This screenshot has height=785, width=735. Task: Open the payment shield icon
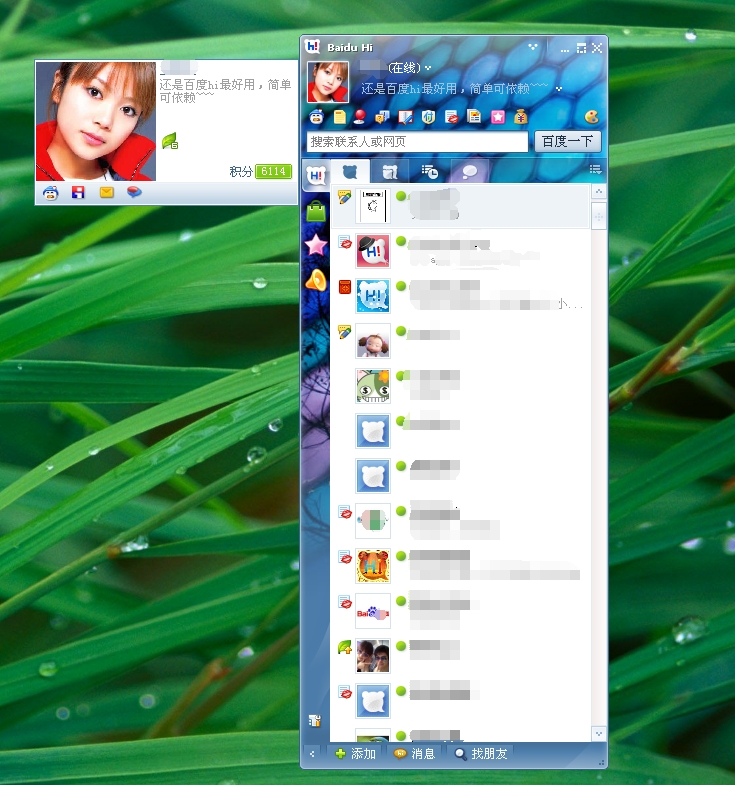coord(429,117)
